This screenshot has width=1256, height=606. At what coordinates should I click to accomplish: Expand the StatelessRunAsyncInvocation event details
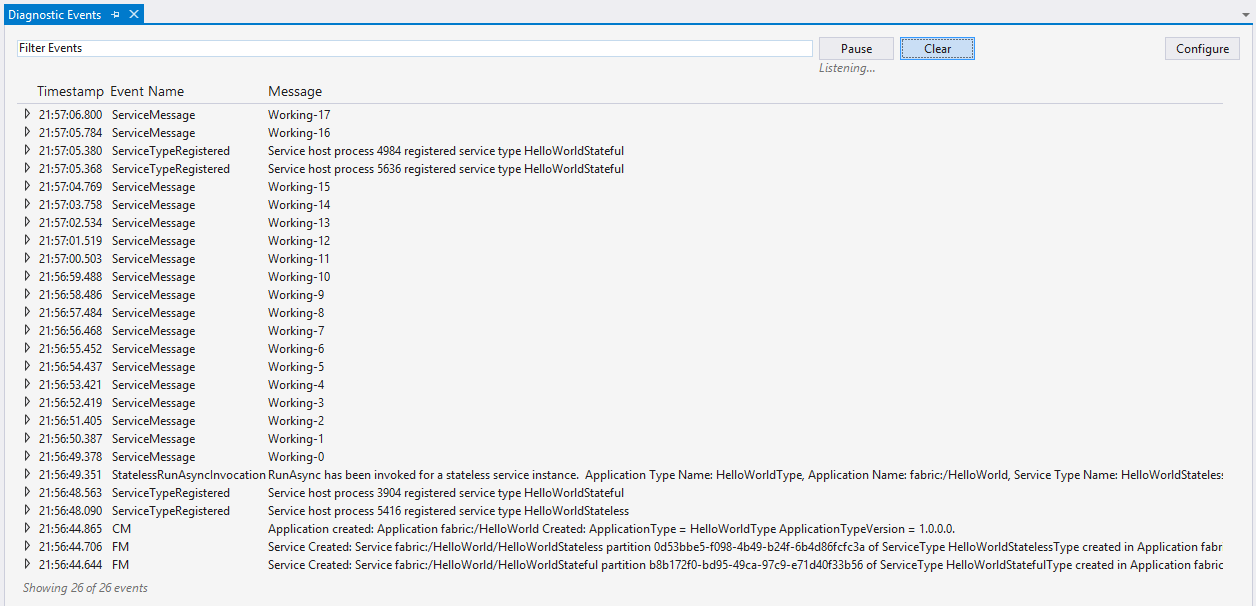(x=27, y=474)
